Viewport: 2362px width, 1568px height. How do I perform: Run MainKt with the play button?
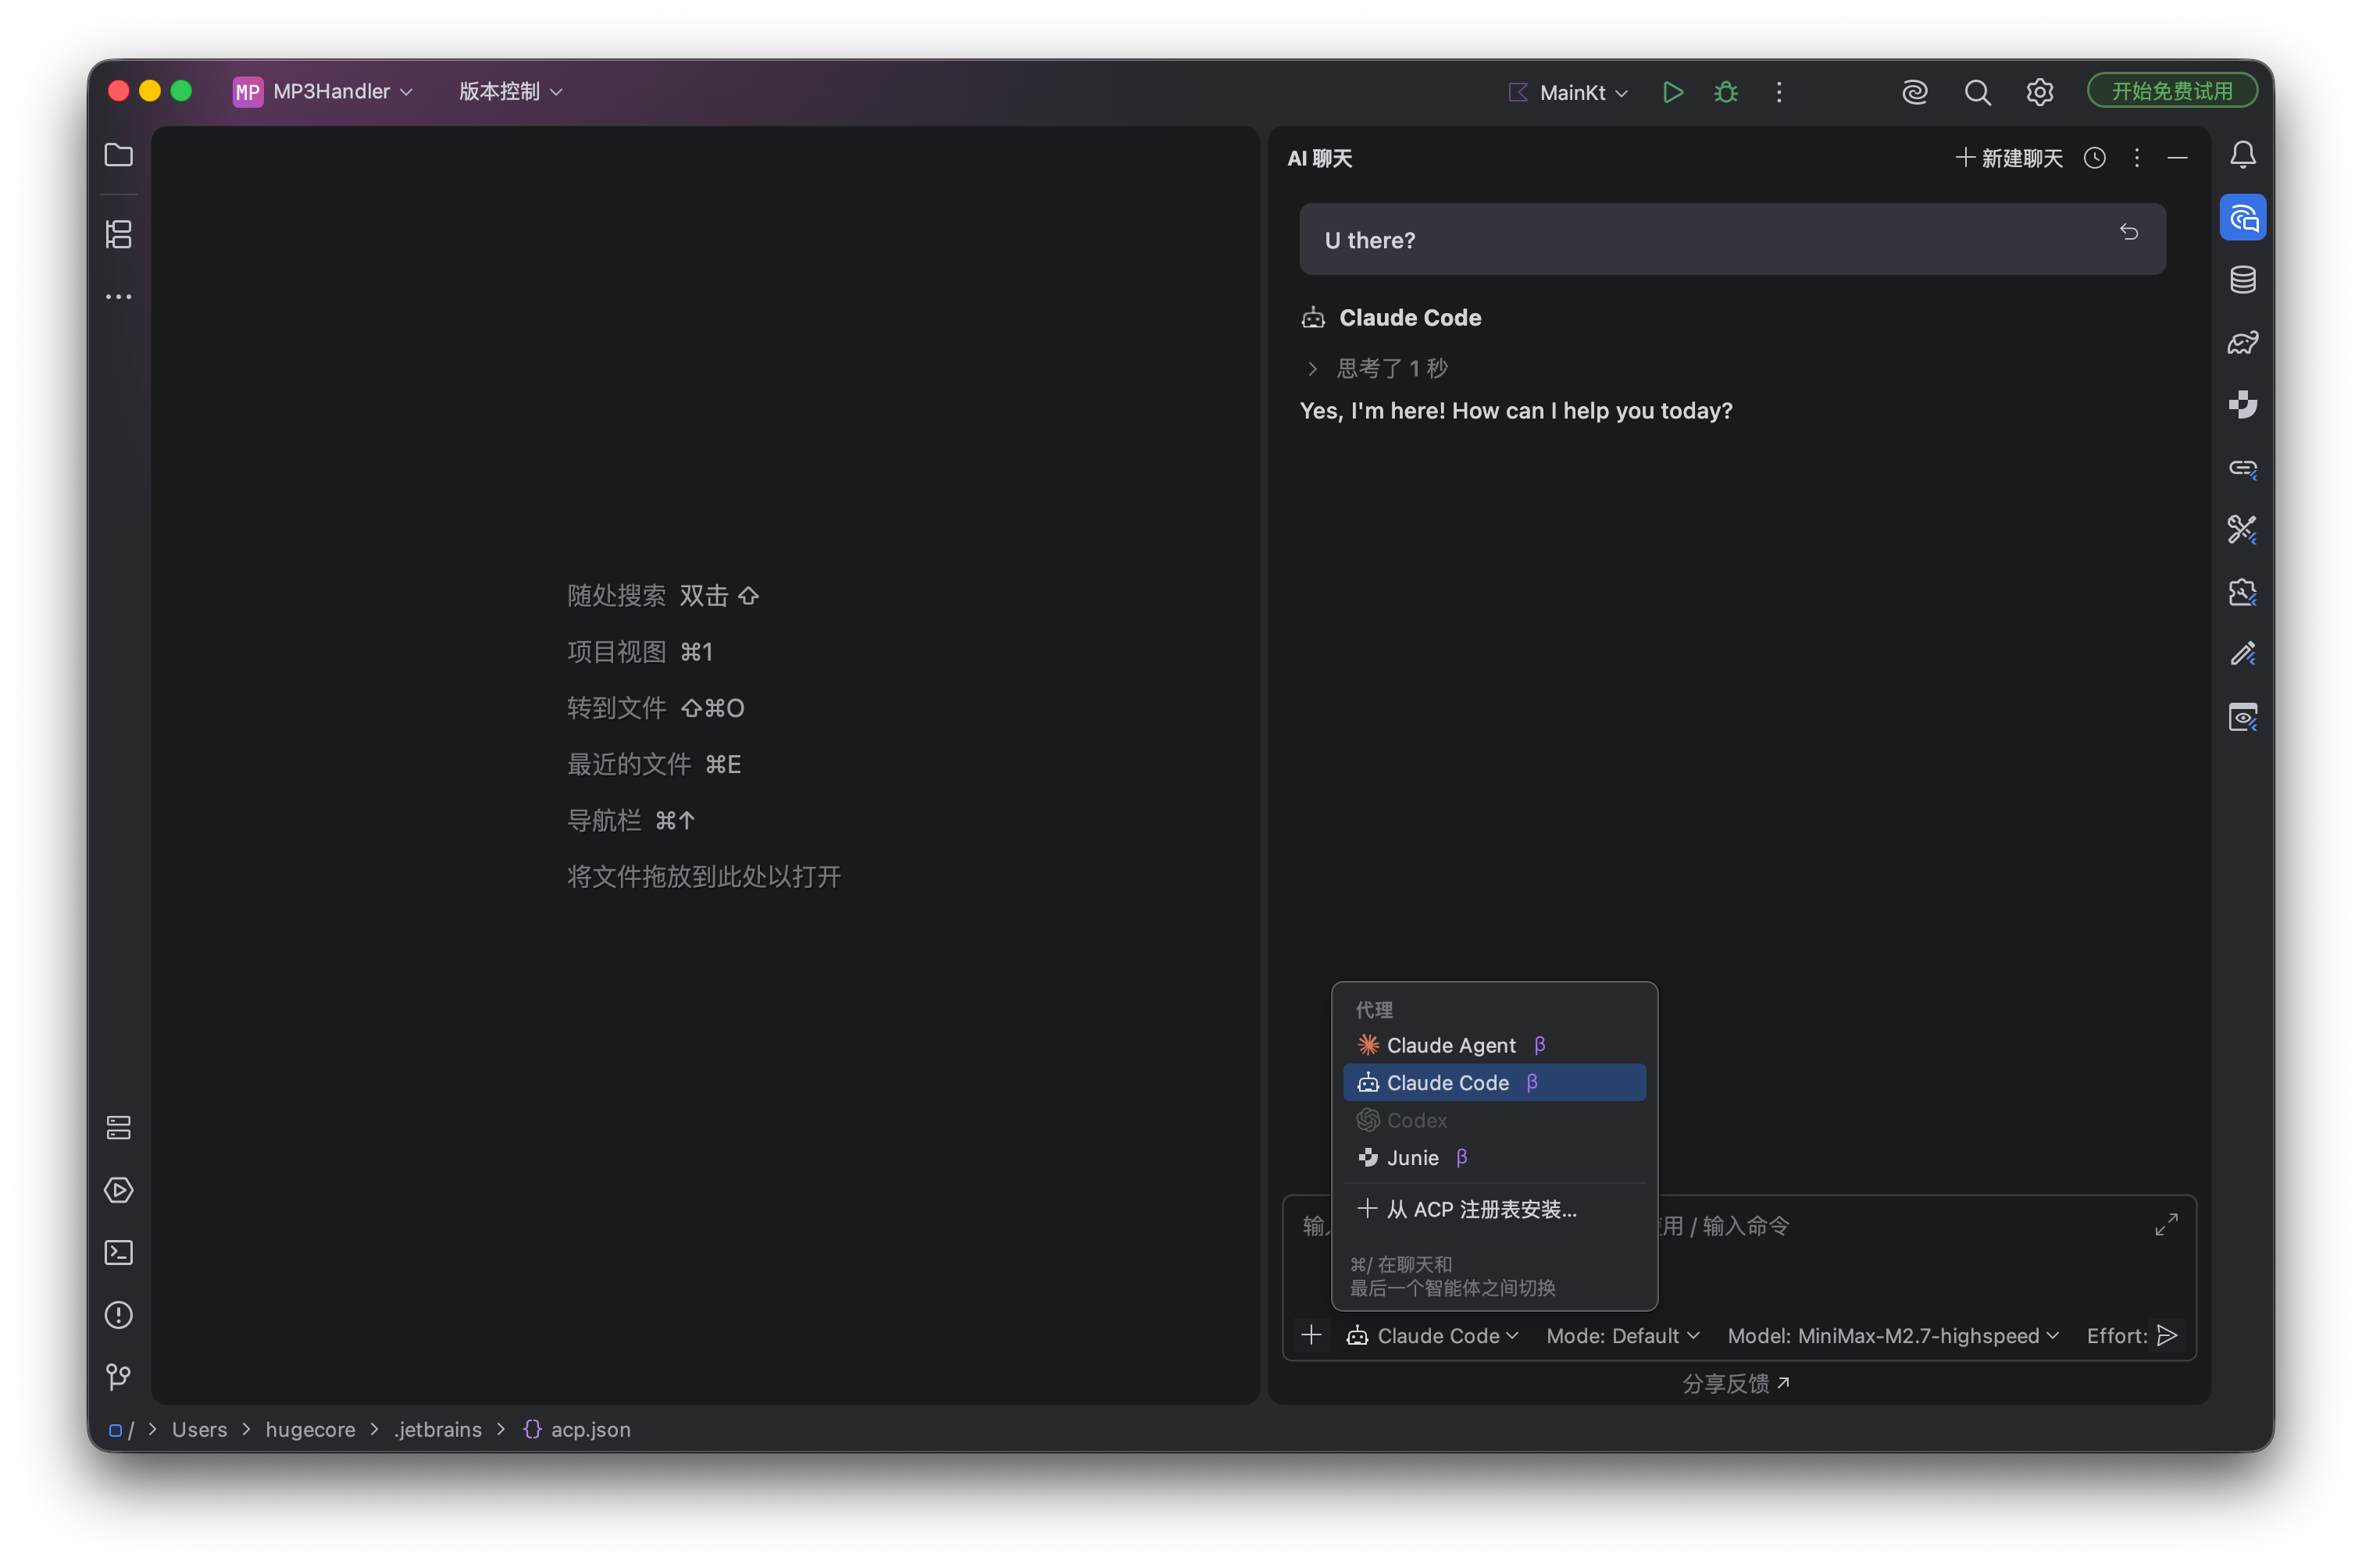click(x=1673, y=92)
